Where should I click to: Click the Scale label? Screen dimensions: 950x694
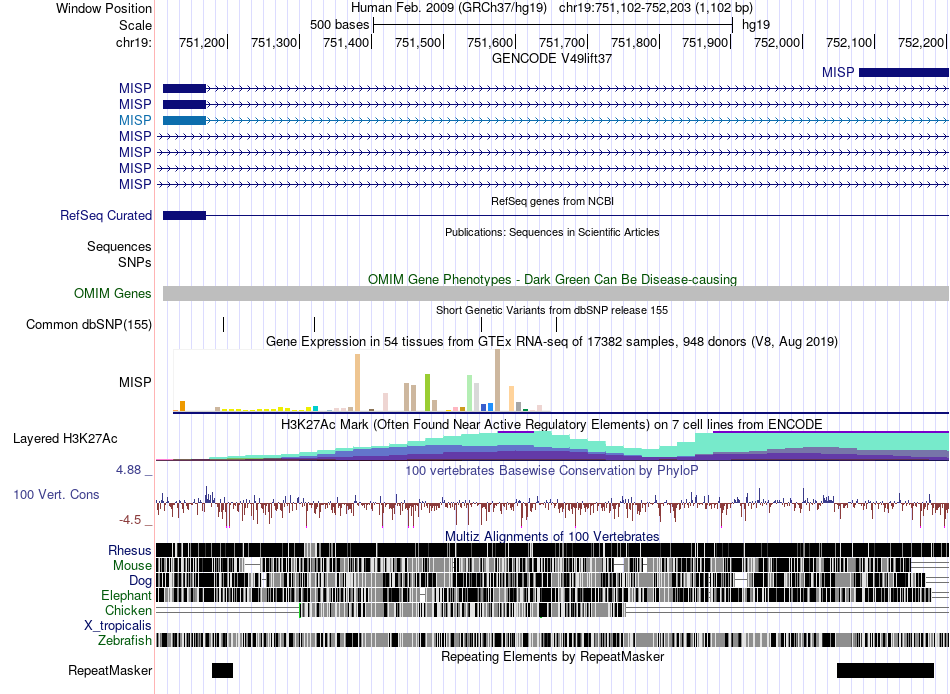pyautogui.click(x=135, y=25)
